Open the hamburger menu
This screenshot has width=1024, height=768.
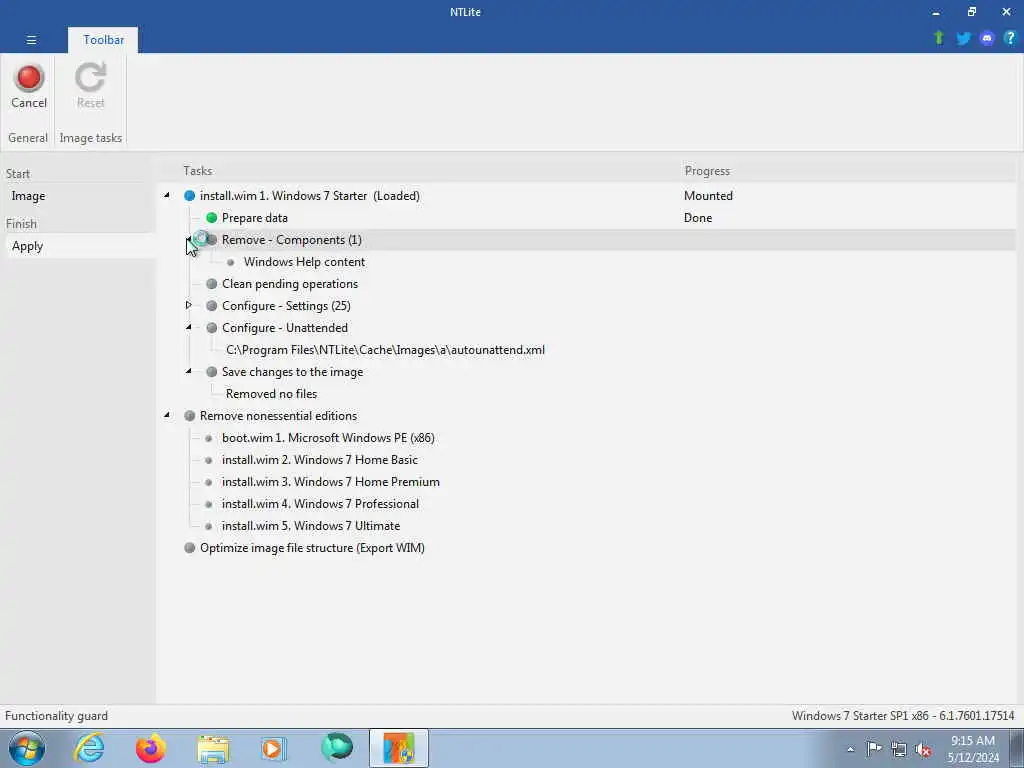31,40
